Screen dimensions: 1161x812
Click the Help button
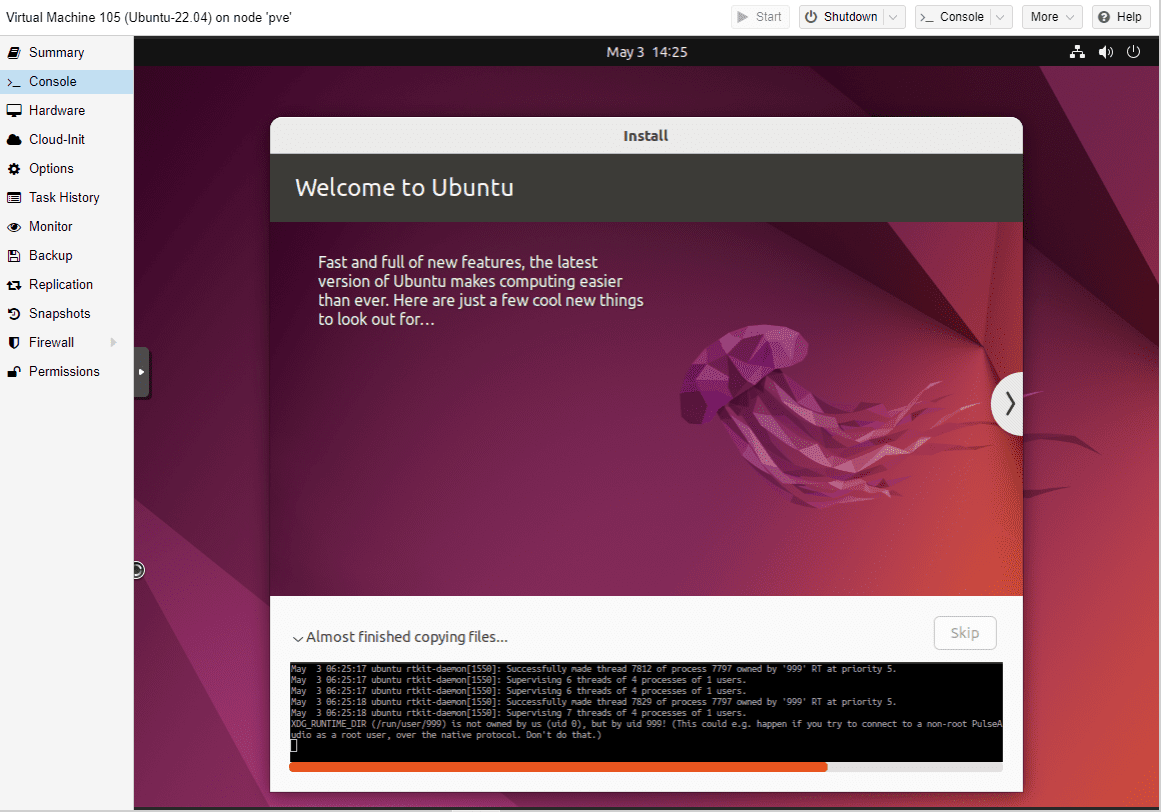click(x=1120, y=17)
